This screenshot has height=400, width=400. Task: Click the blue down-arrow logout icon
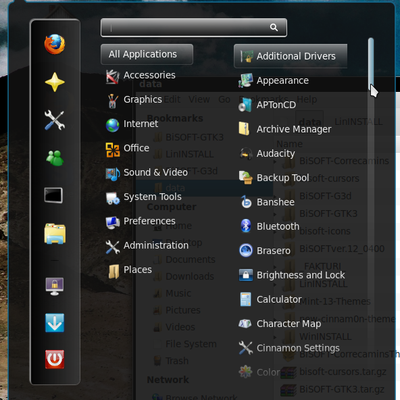pyautogui.click(x=55, y=323)
